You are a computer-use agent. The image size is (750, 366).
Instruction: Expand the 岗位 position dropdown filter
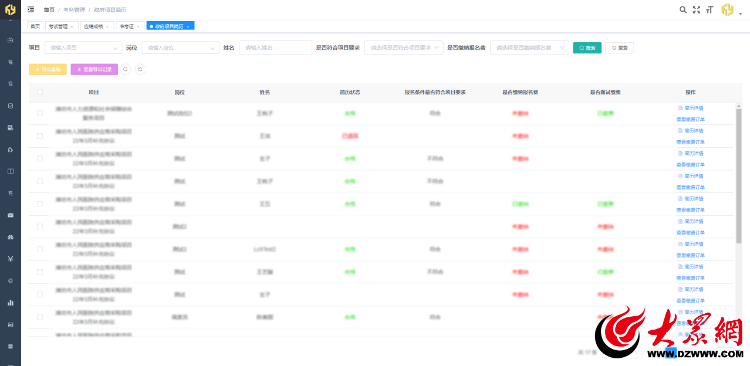coord(181,48)
